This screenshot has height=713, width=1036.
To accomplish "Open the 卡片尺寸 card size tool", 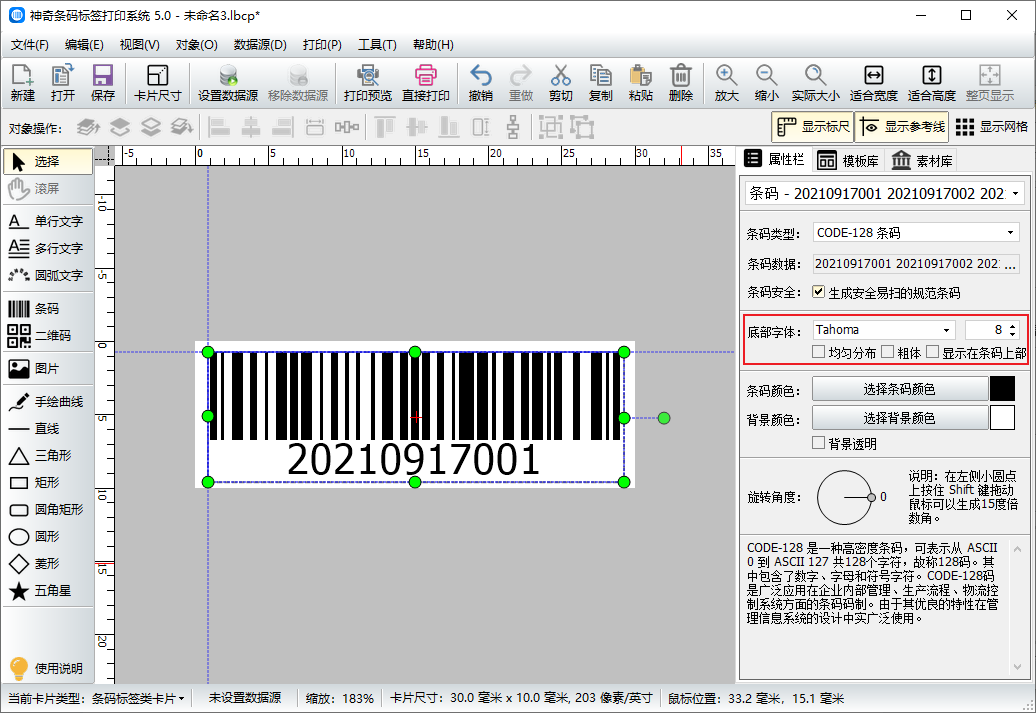I will [157, 83].
